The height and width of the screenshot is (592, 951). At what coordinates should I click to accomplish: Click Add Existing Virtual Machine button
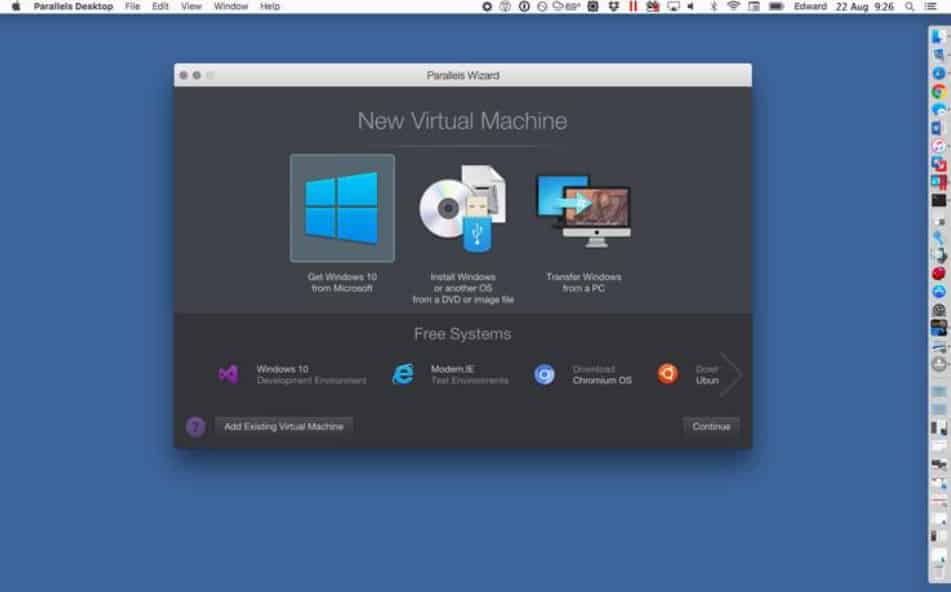tap(284, 426)
